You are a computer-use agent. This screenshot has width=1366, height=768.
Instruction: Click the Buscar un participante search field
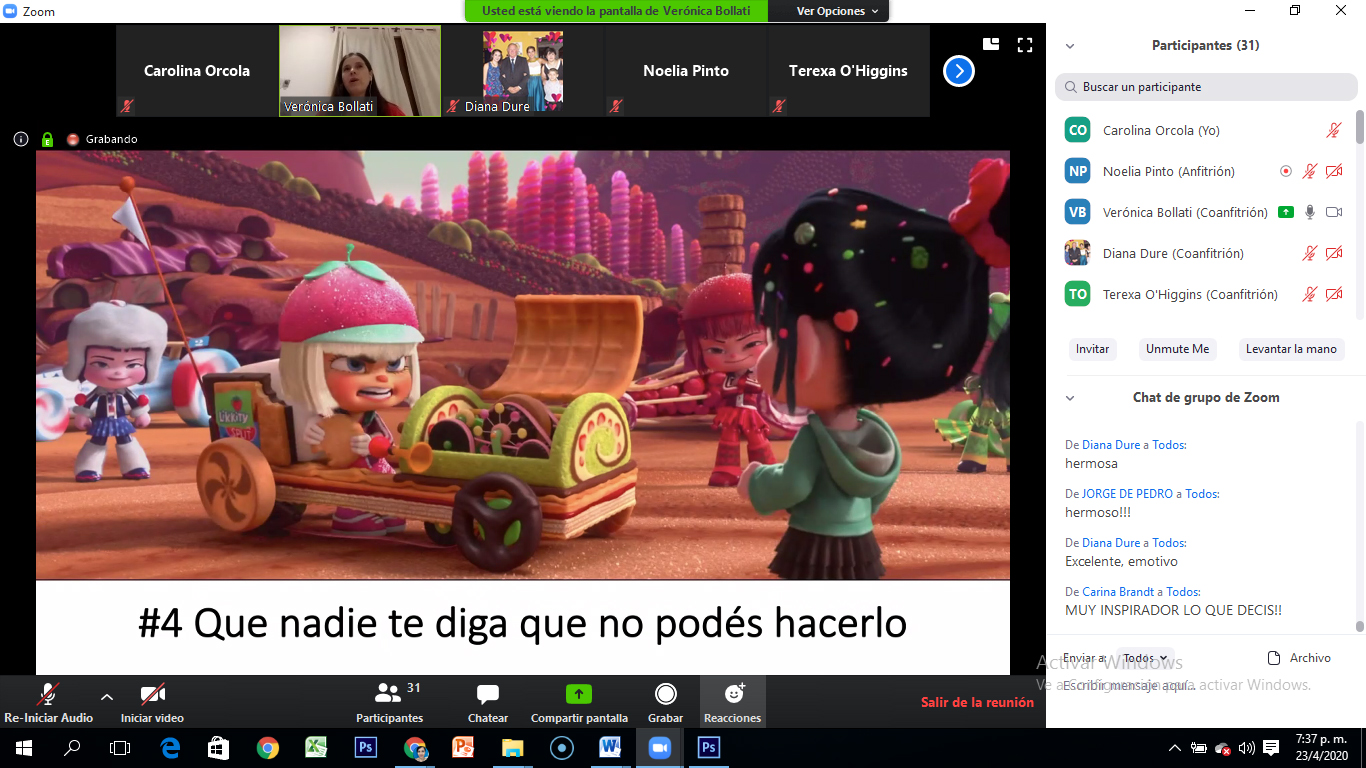[x=1206, y=87]
